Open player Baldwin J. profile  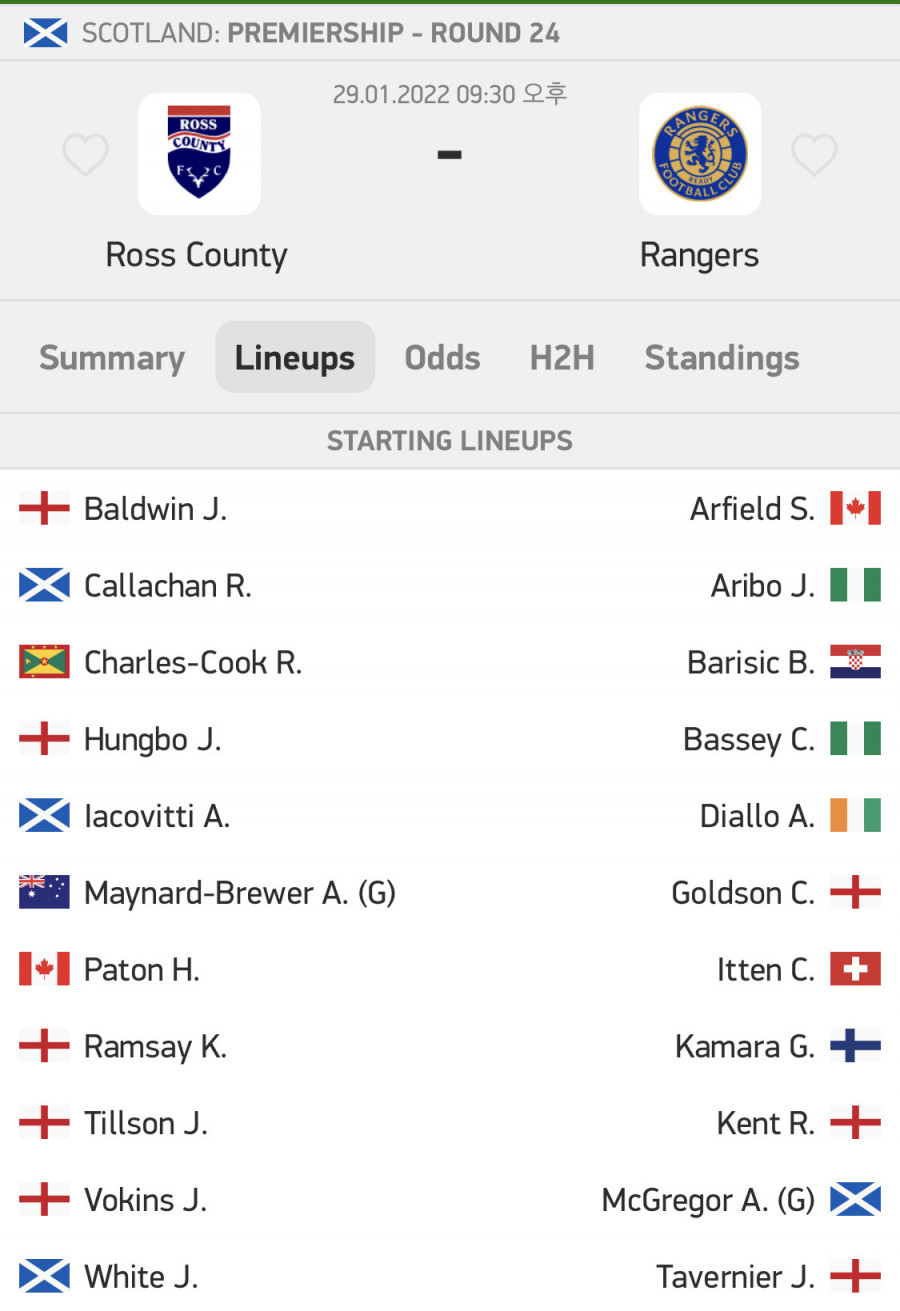coord(155,509)
